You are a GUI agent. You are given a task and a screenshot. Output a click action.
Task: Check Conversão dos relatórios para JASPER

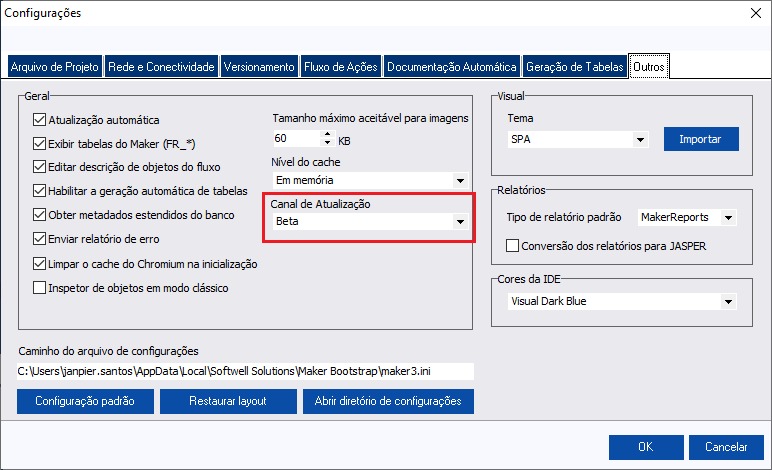pyautogui.click(x=513, y=244)
